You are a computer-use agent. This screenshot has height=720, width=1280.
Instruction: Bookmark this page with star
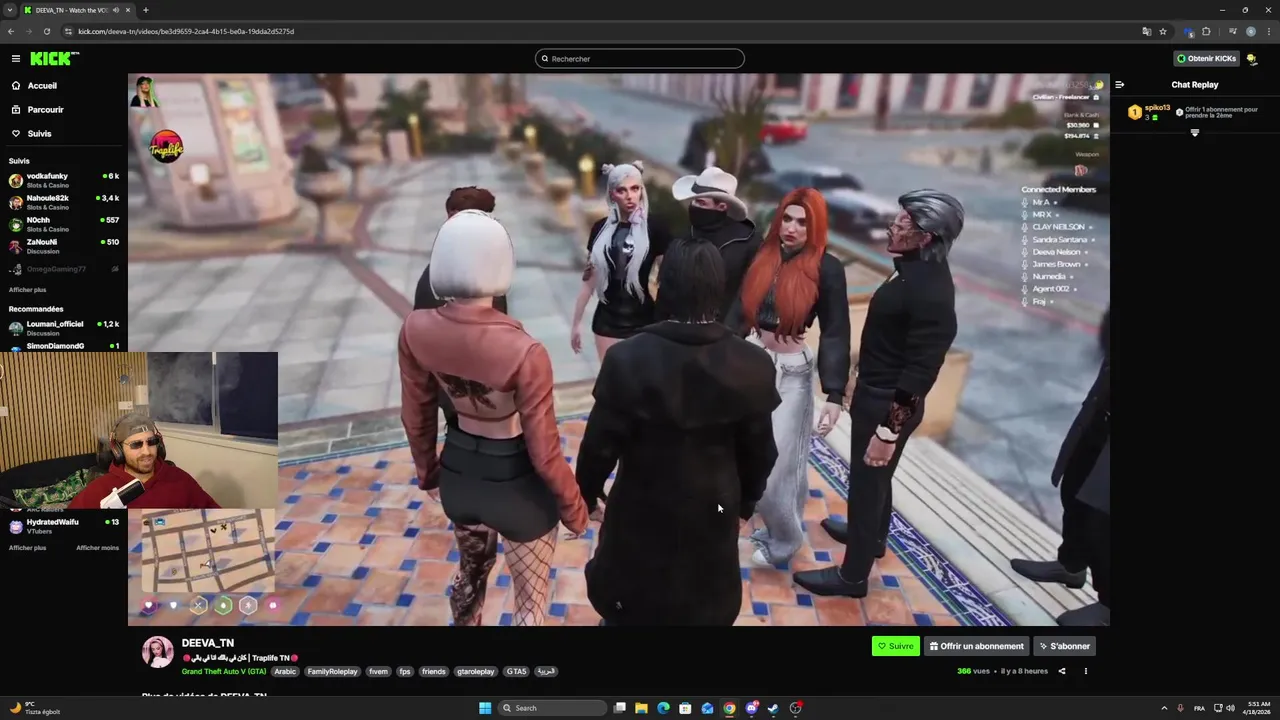(1163, 31)
